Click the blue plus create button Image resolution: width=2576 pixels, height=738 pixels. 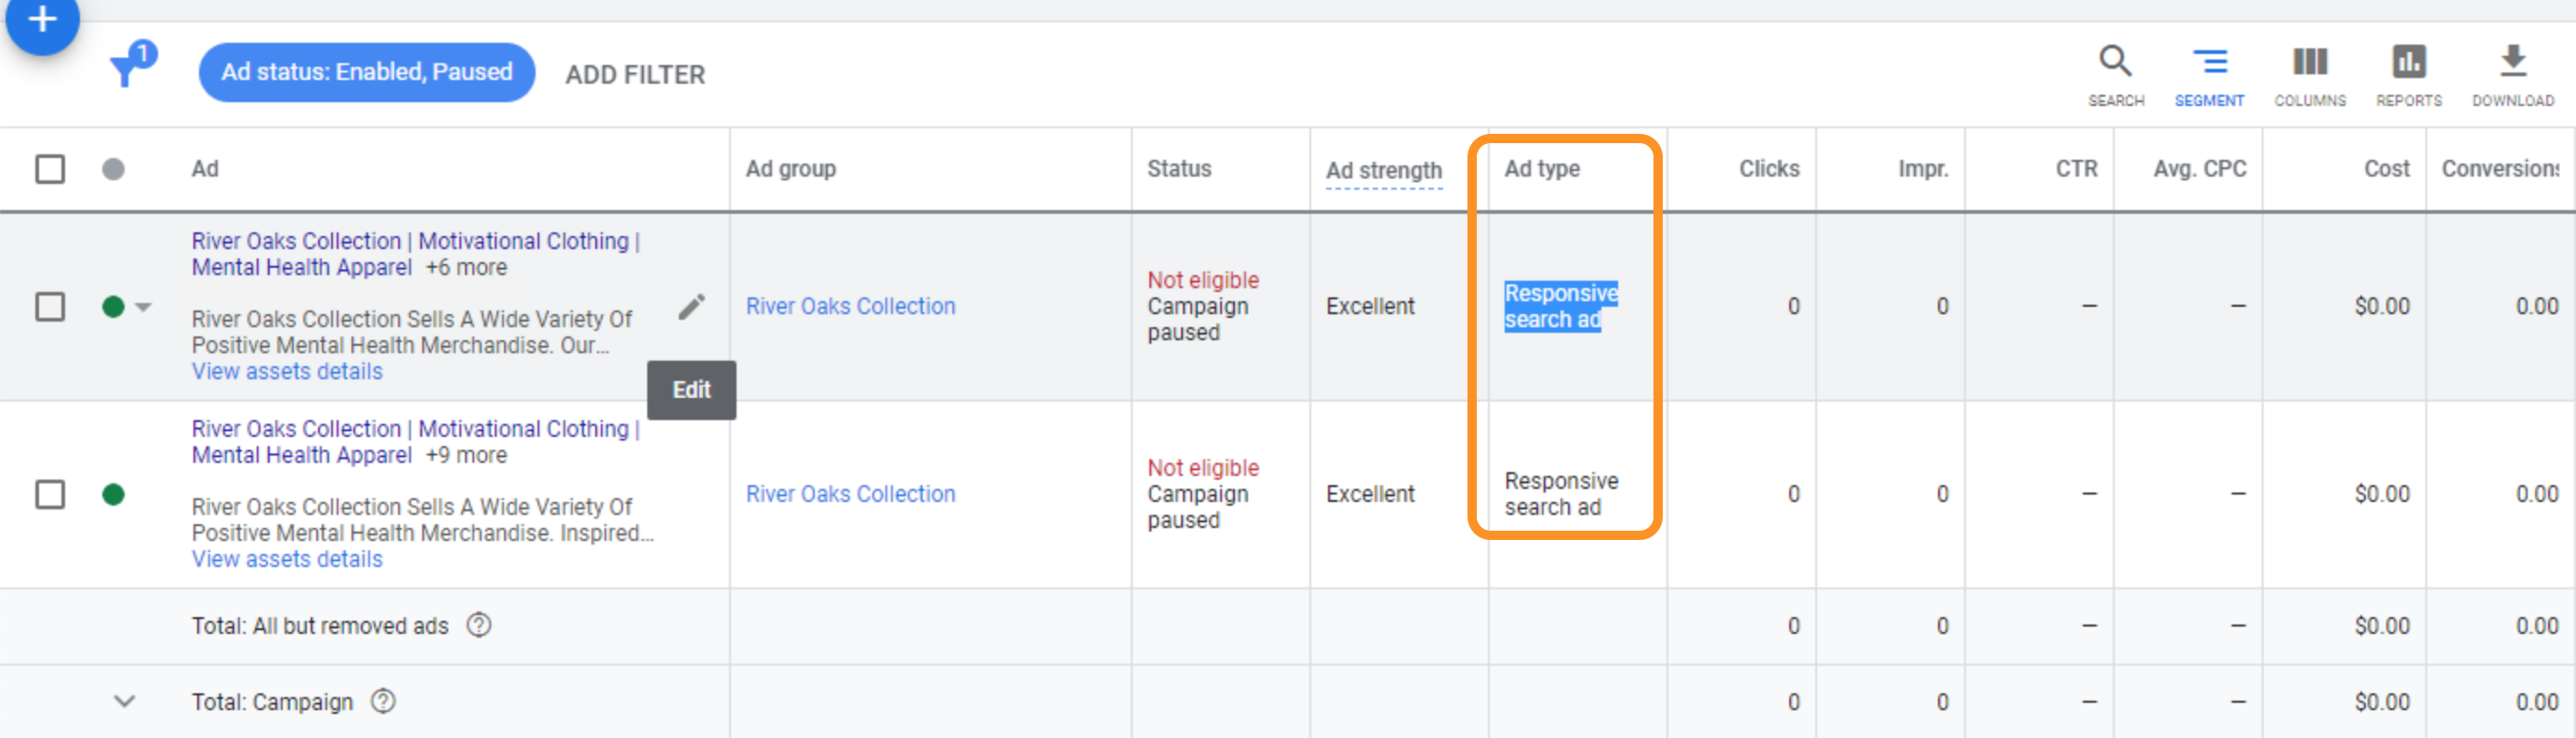42,20
